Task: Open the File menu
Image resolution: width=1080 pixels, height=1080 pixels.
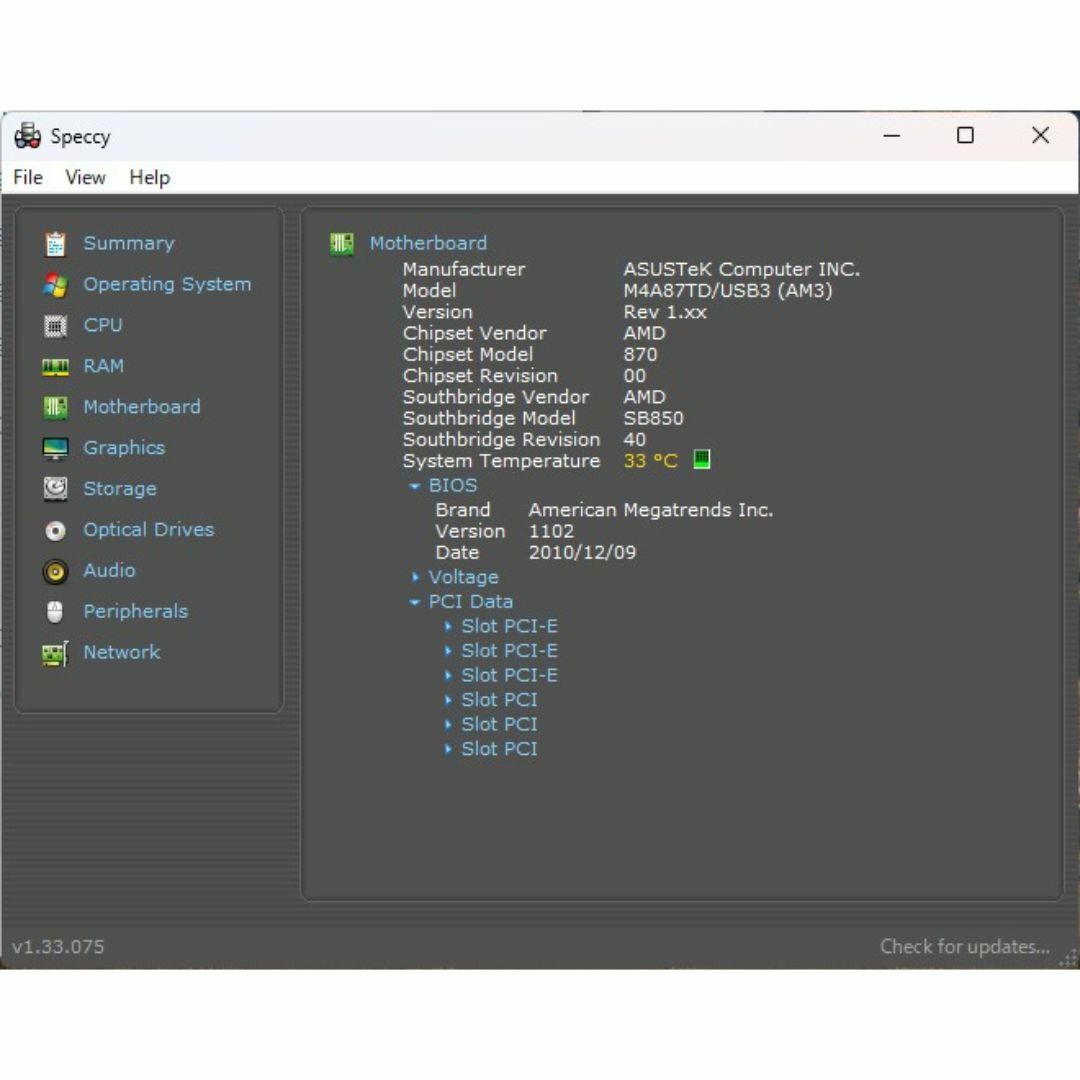Action: [x=28, y=177]
